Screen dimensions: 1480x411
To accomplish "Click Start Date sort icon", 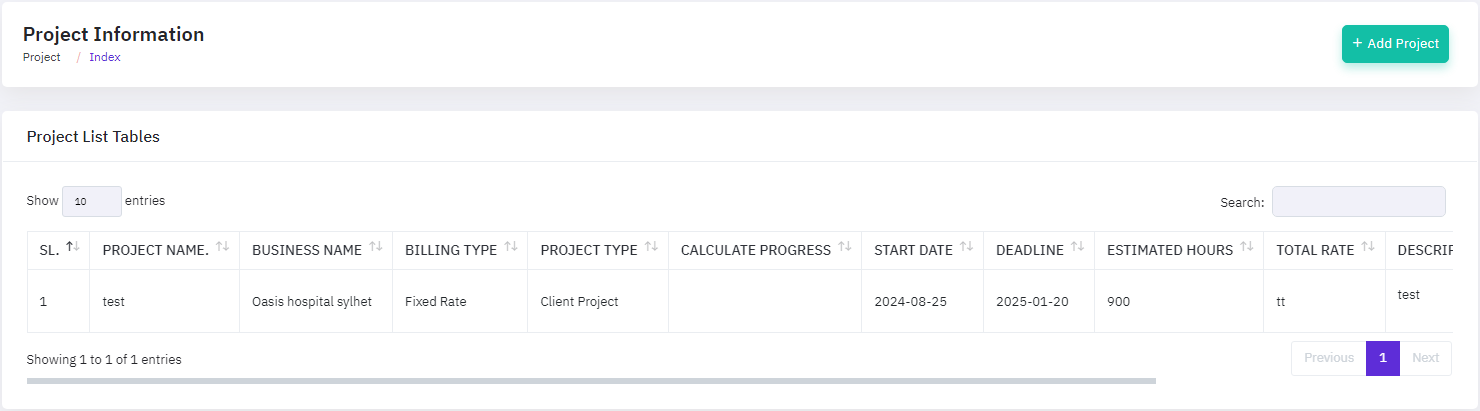I will (x=966, y=247).
